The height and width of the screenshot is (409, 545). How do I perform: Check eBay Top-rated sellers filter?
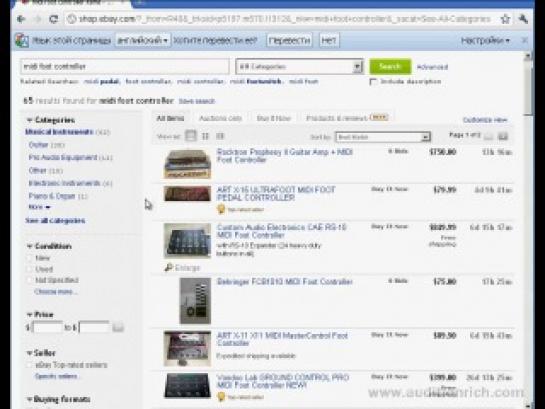30,365
